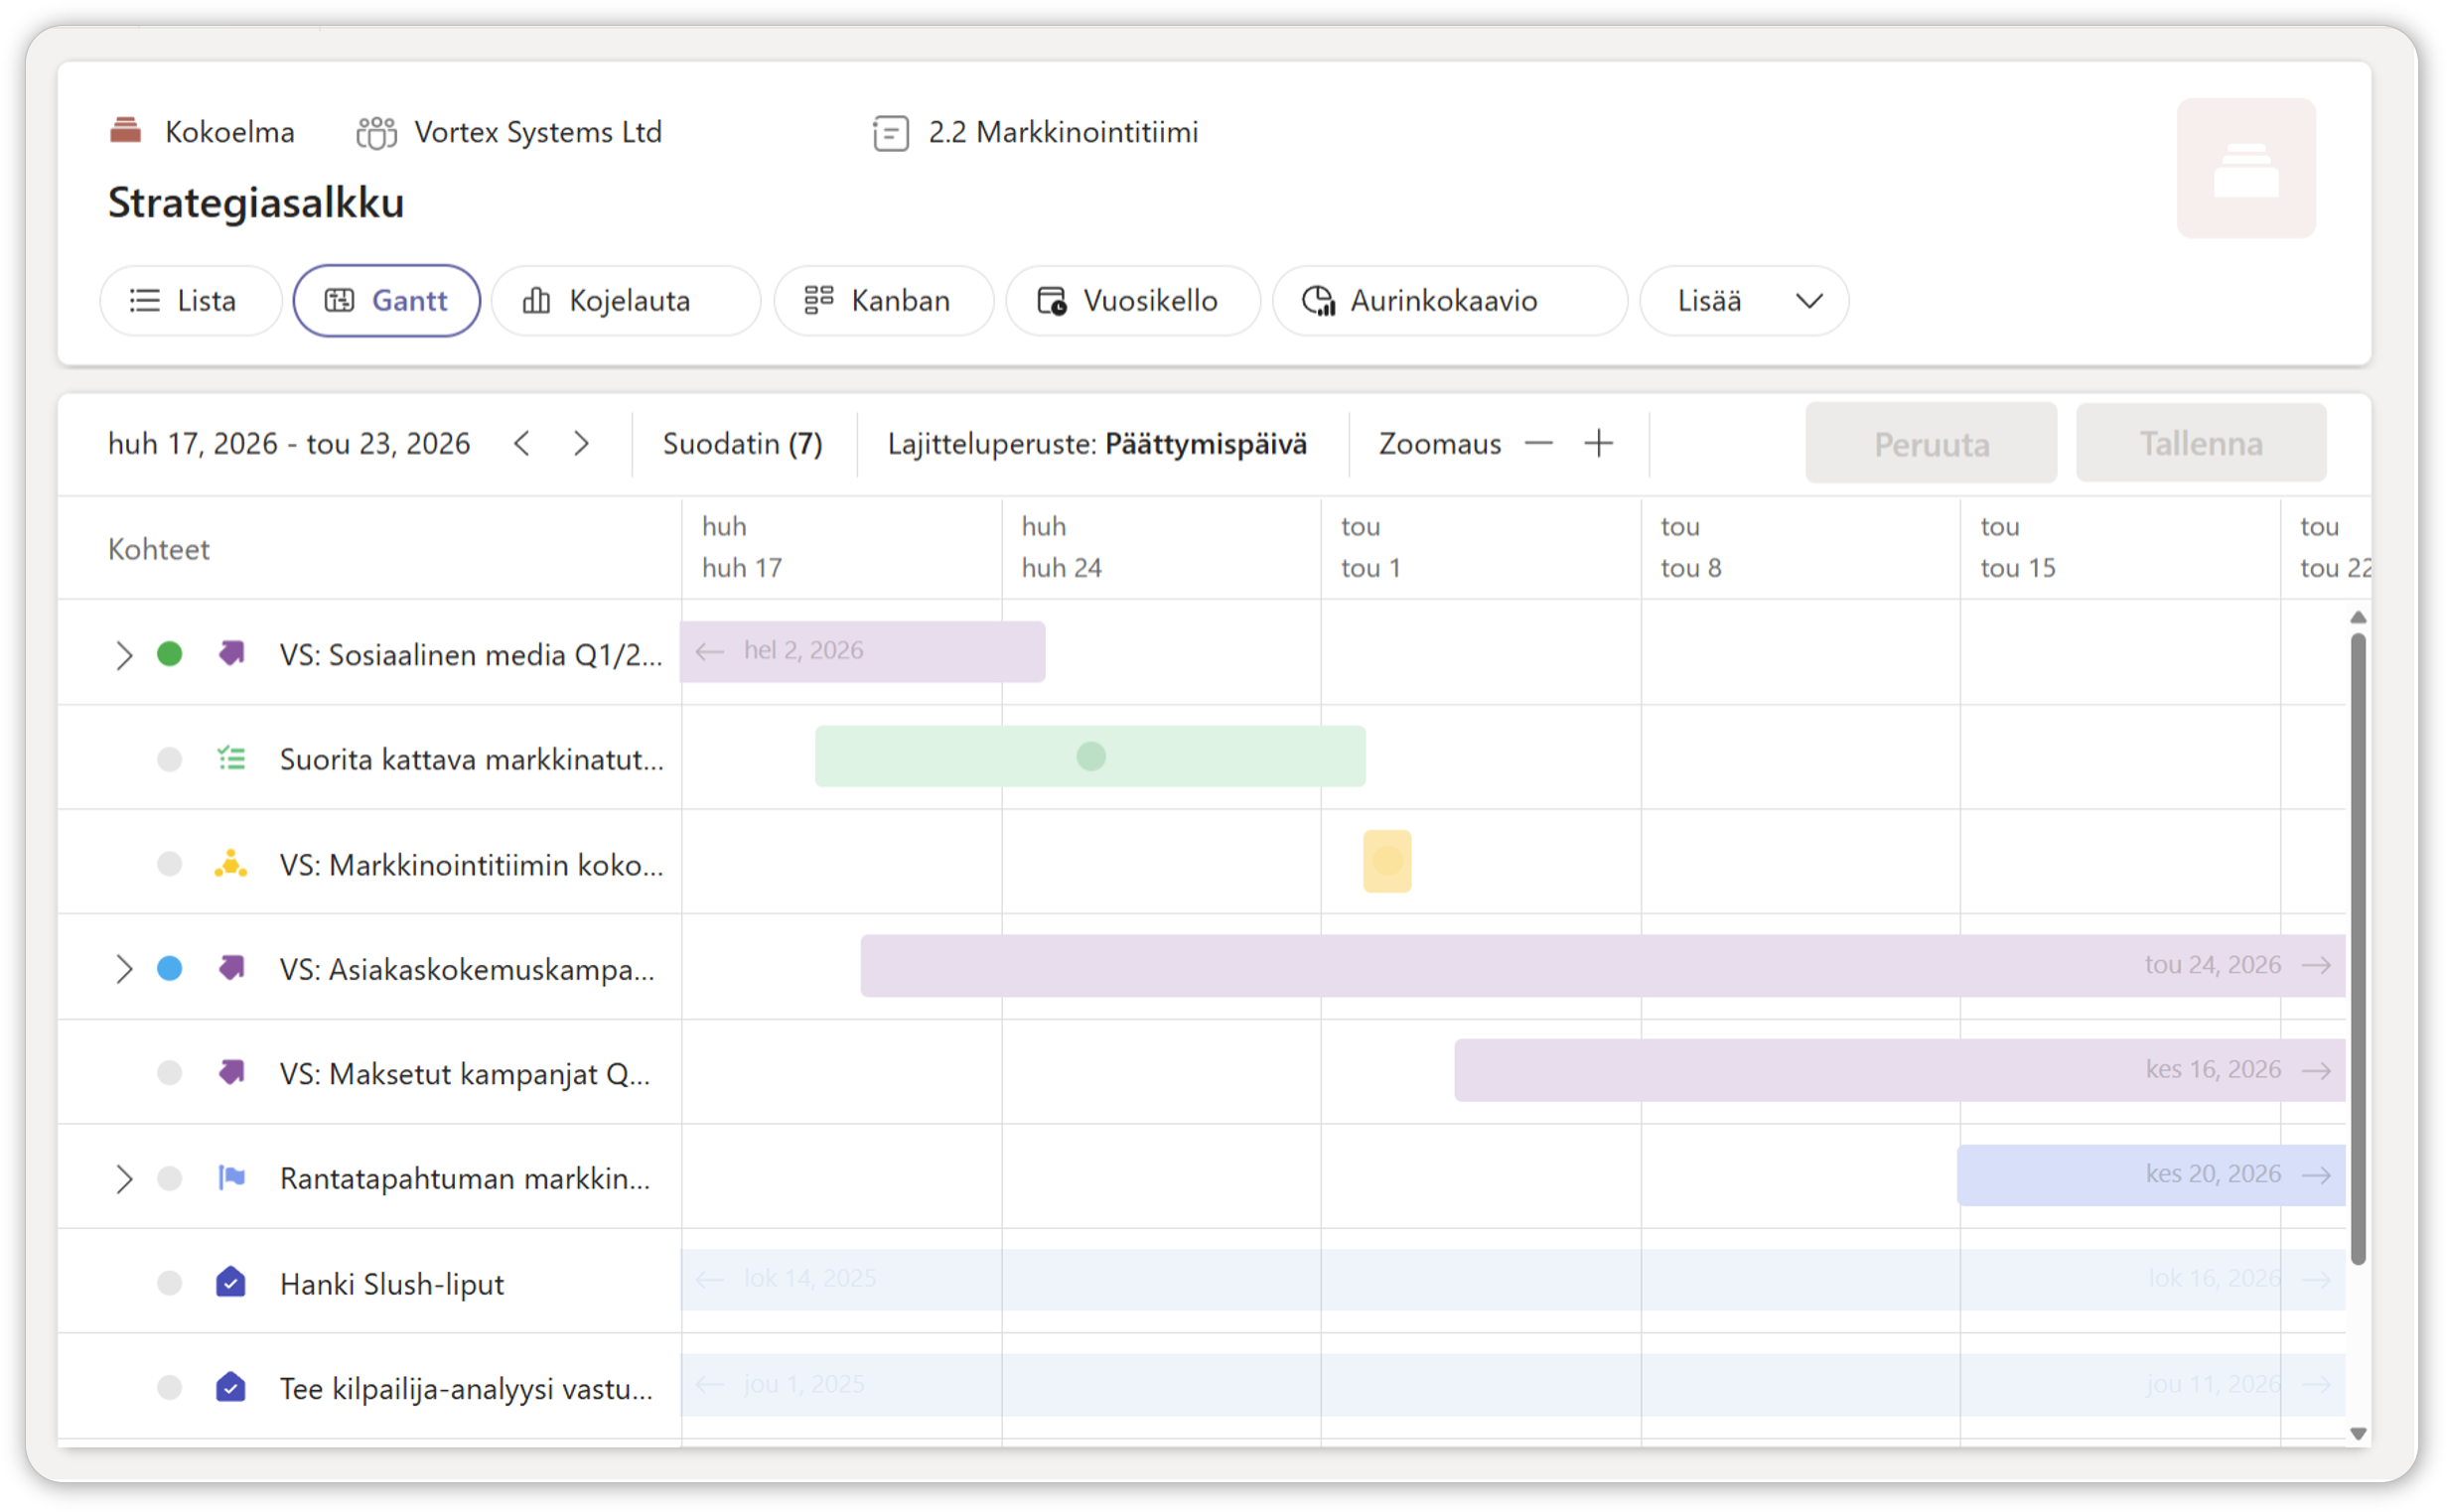Screen dimensions: 2448x1512
Task: Click the yellow icon on Markkinointitiimin koko row
Action: point(231,864)
